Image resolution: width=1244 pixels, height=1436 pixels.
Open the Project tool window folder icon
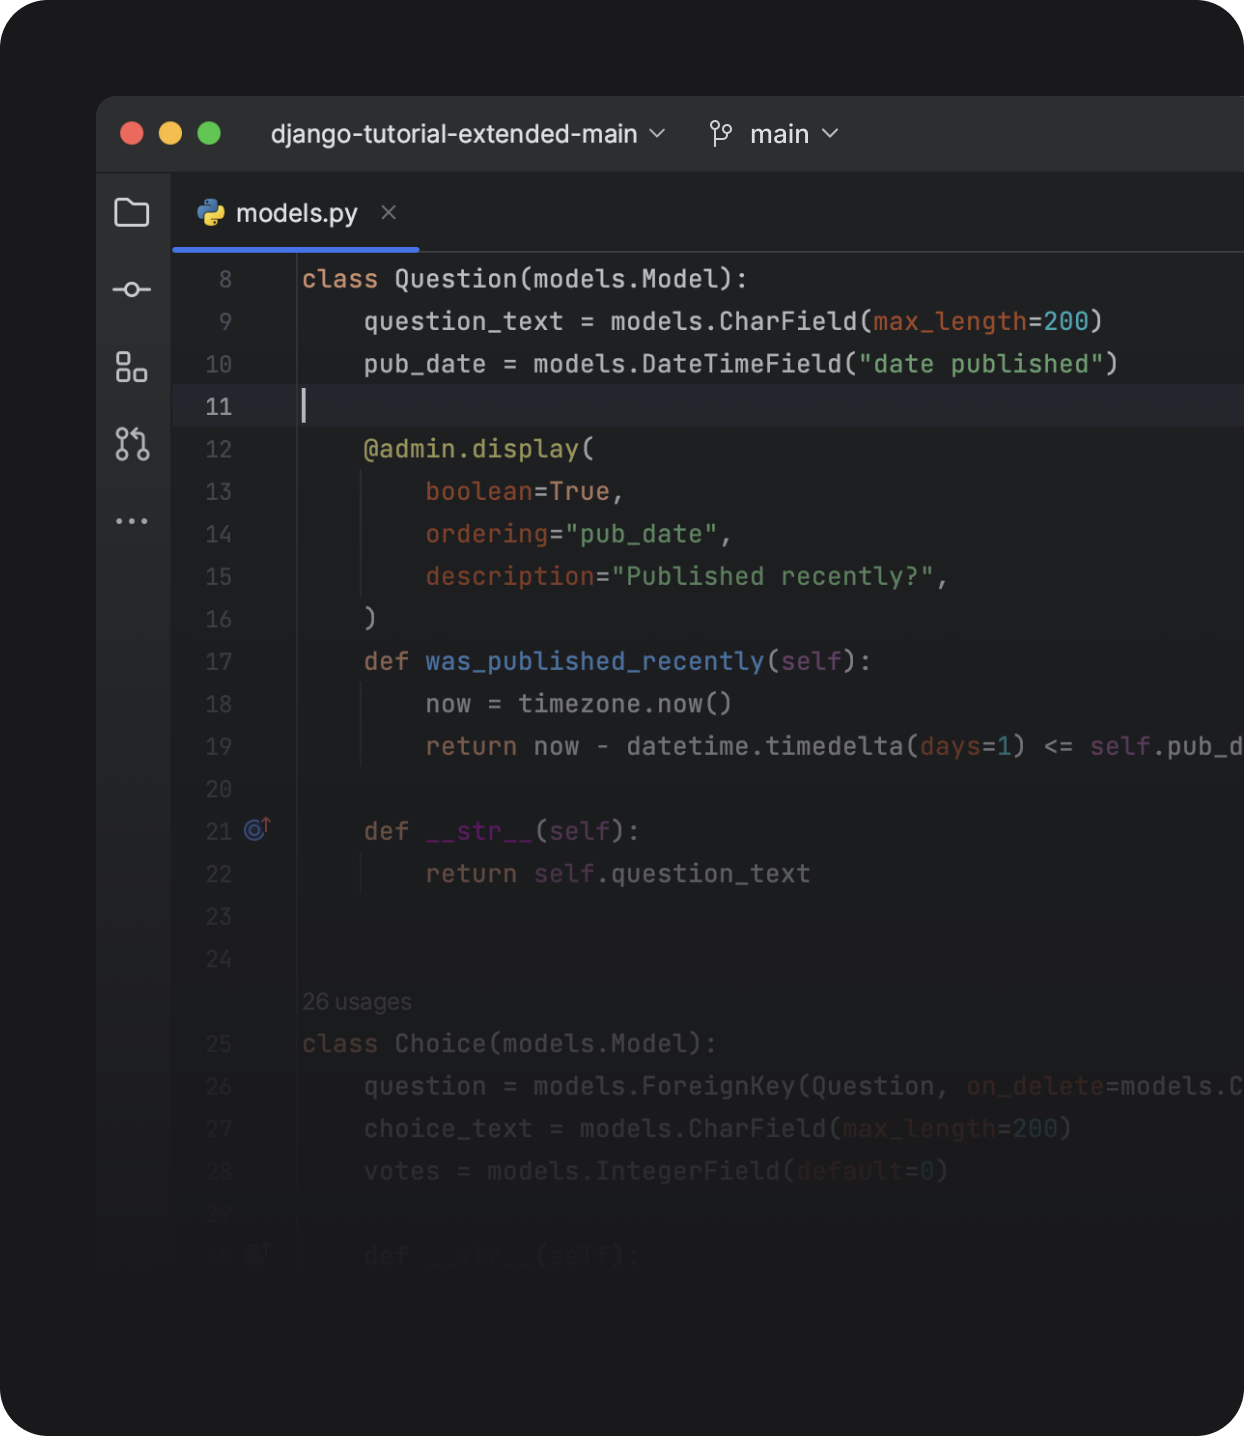pos(132,213)
